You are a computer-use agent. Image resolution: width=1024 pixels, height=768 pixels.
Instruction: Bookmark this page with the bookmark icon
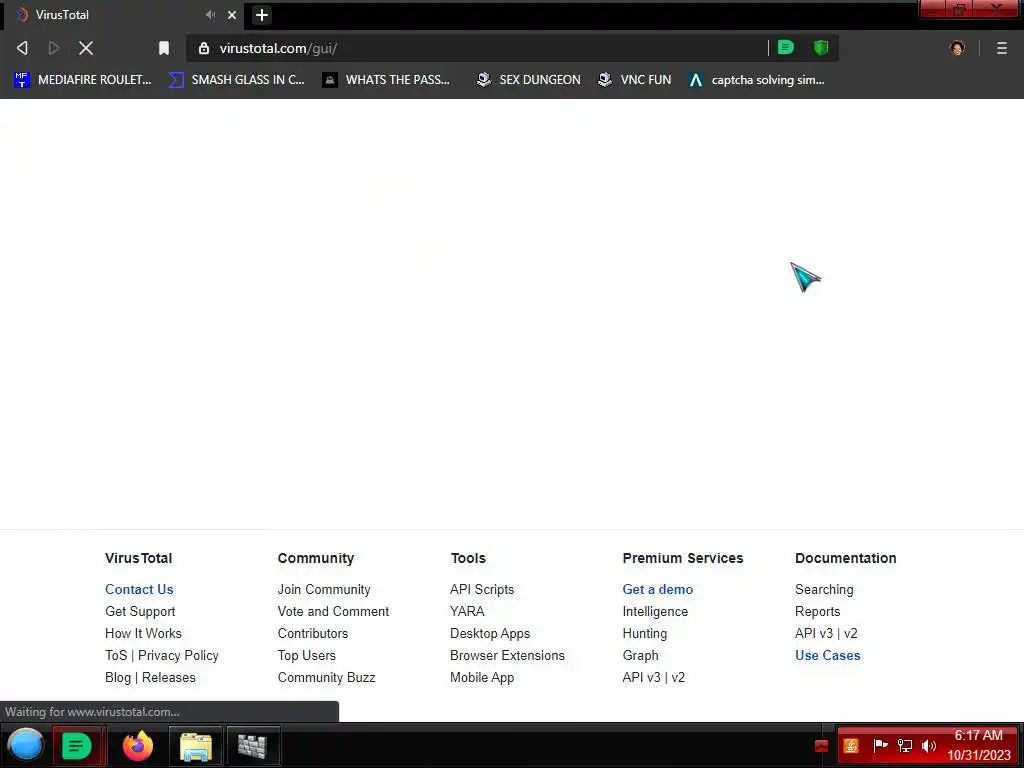(x=164, y=48)
